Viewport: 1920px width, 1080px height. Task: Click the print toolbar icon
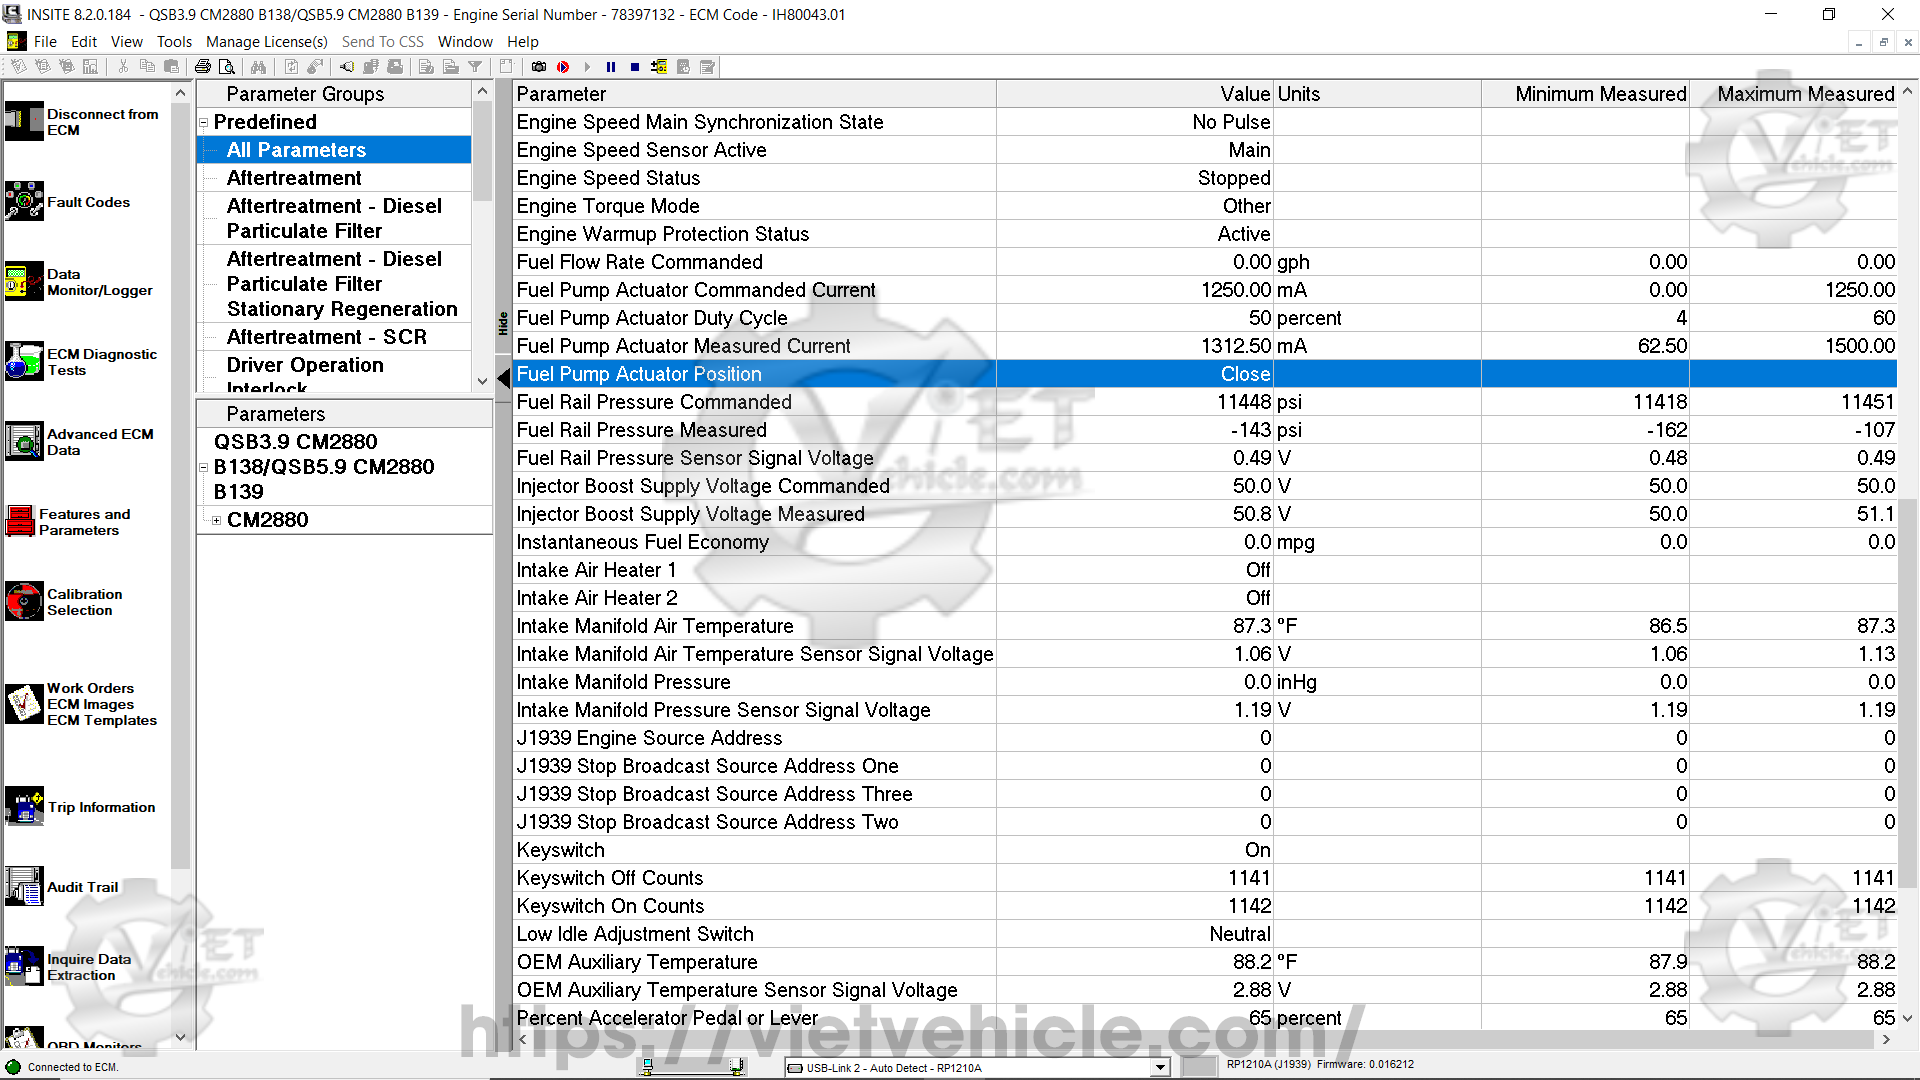[203, 67]
